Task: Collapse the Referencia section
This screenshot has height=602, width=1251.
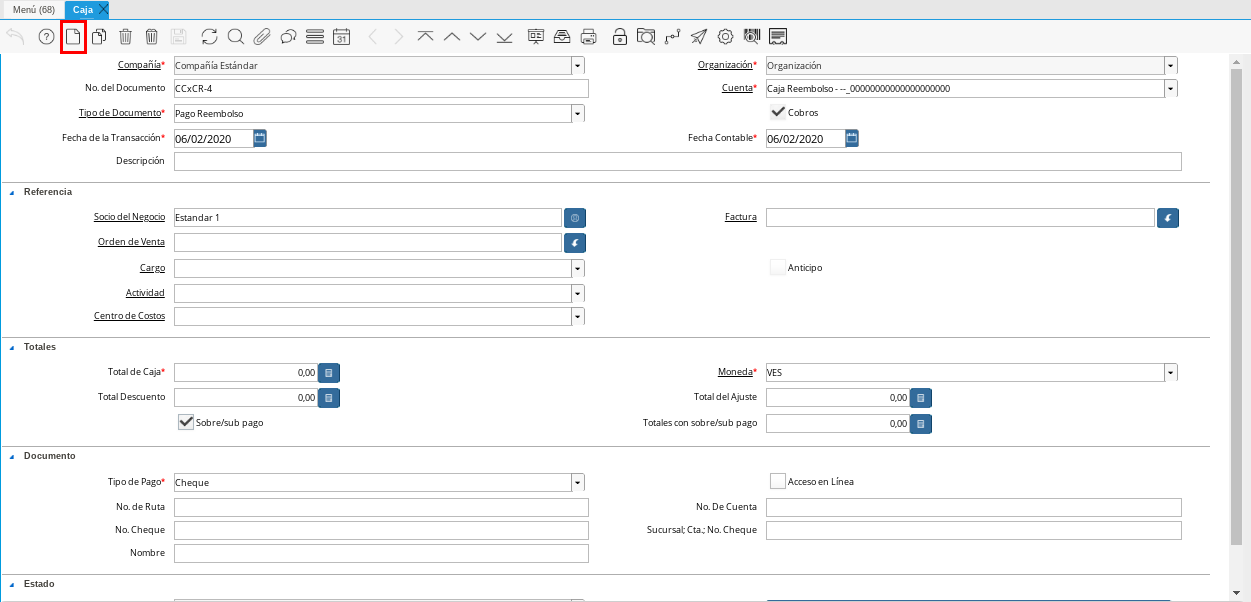Action: click(x=12, y=191)
